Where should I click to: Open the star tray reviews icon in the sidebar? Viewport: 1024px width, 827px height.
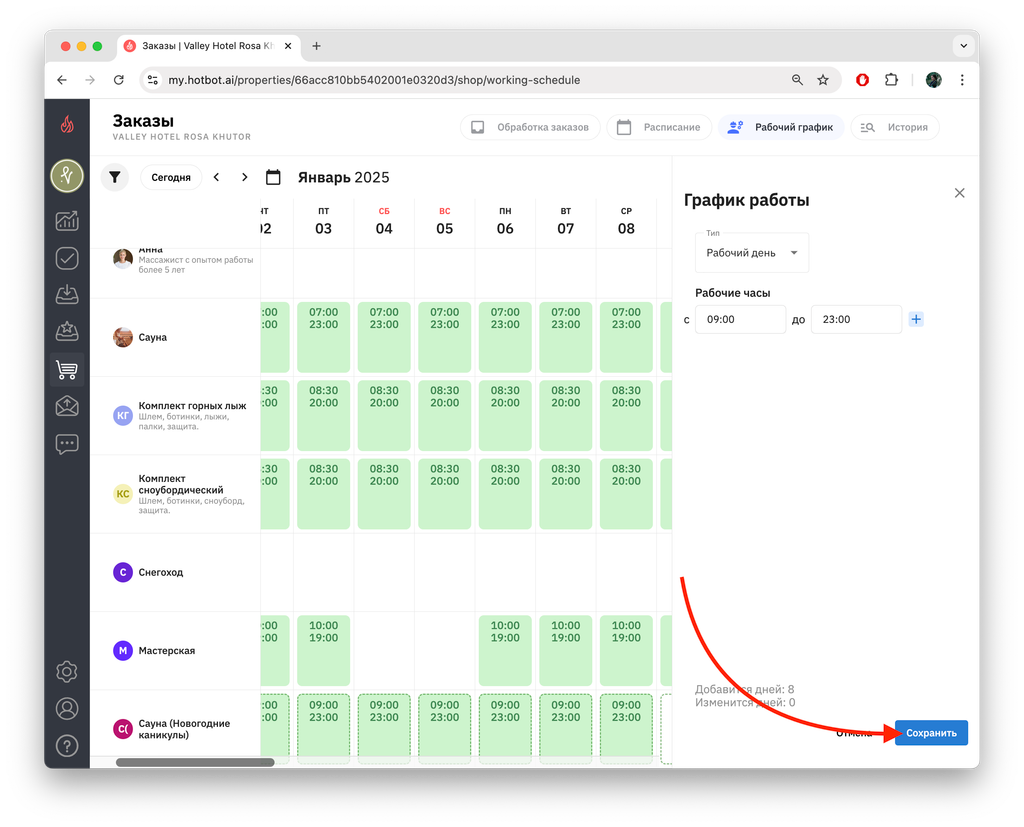pyautogui.click(x=67, y=331)
